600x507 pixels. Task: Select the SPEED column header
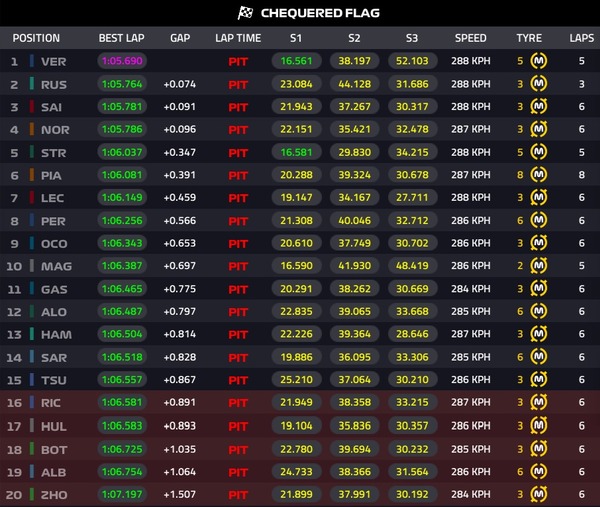pos(471,38)
